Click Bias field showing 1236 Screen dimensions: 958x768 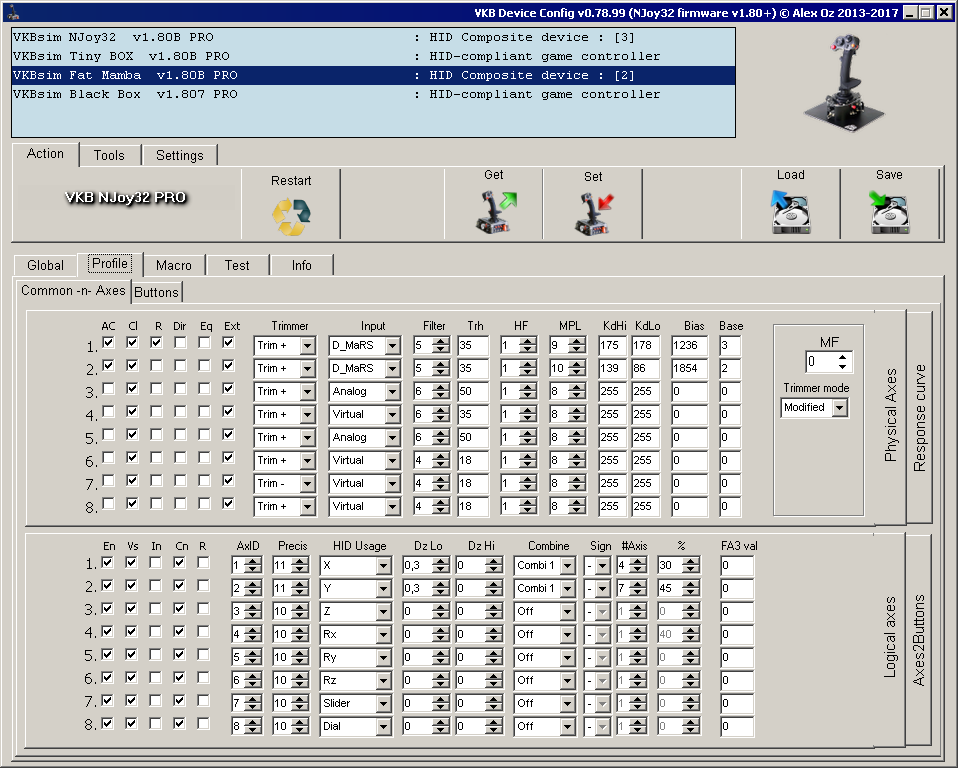point(689,345)
